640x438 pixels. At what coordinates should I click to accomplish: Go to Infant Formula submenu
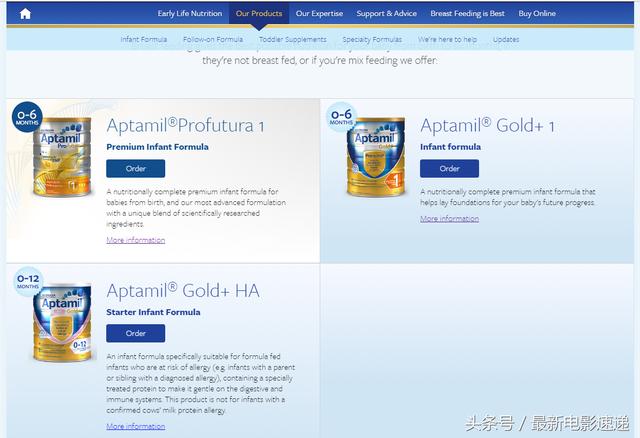point(144,40)
